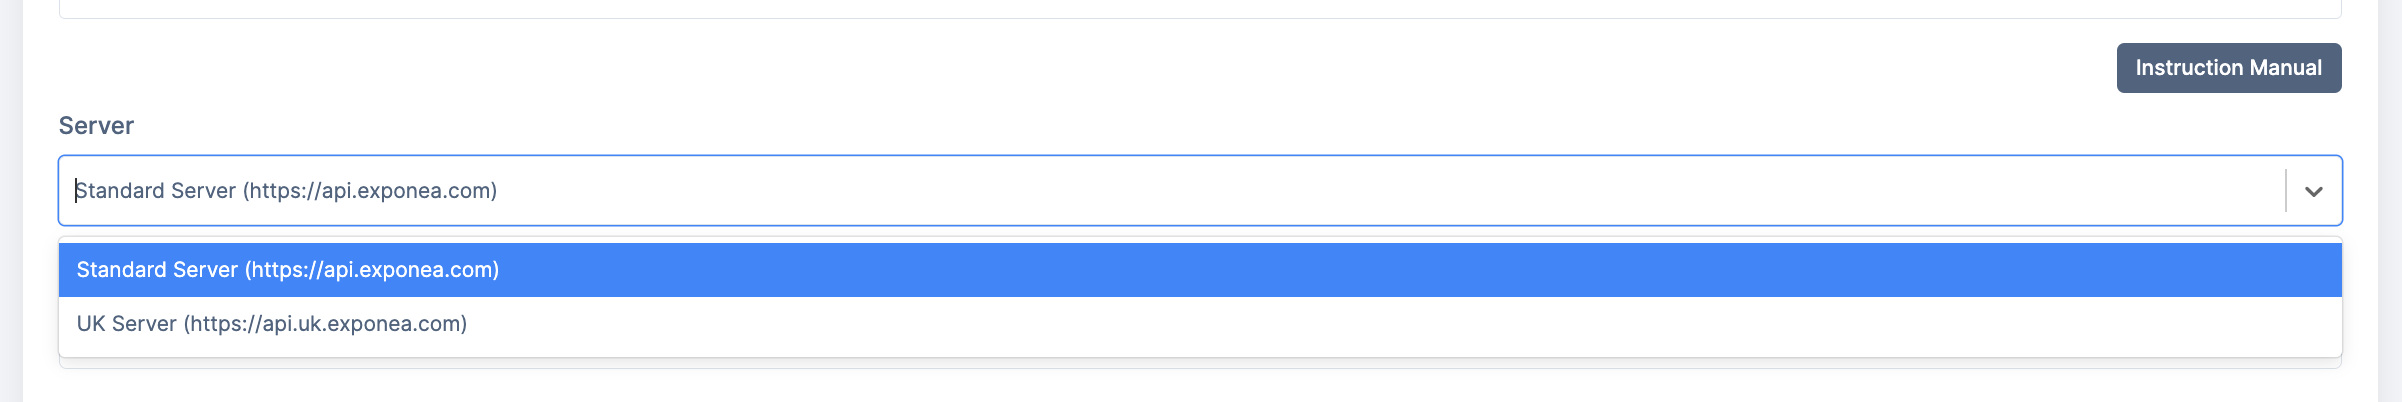The height and width of the screenshot is (402, 2402).
Task: Open the Instruction Manual
Action: click(2228, 68)
